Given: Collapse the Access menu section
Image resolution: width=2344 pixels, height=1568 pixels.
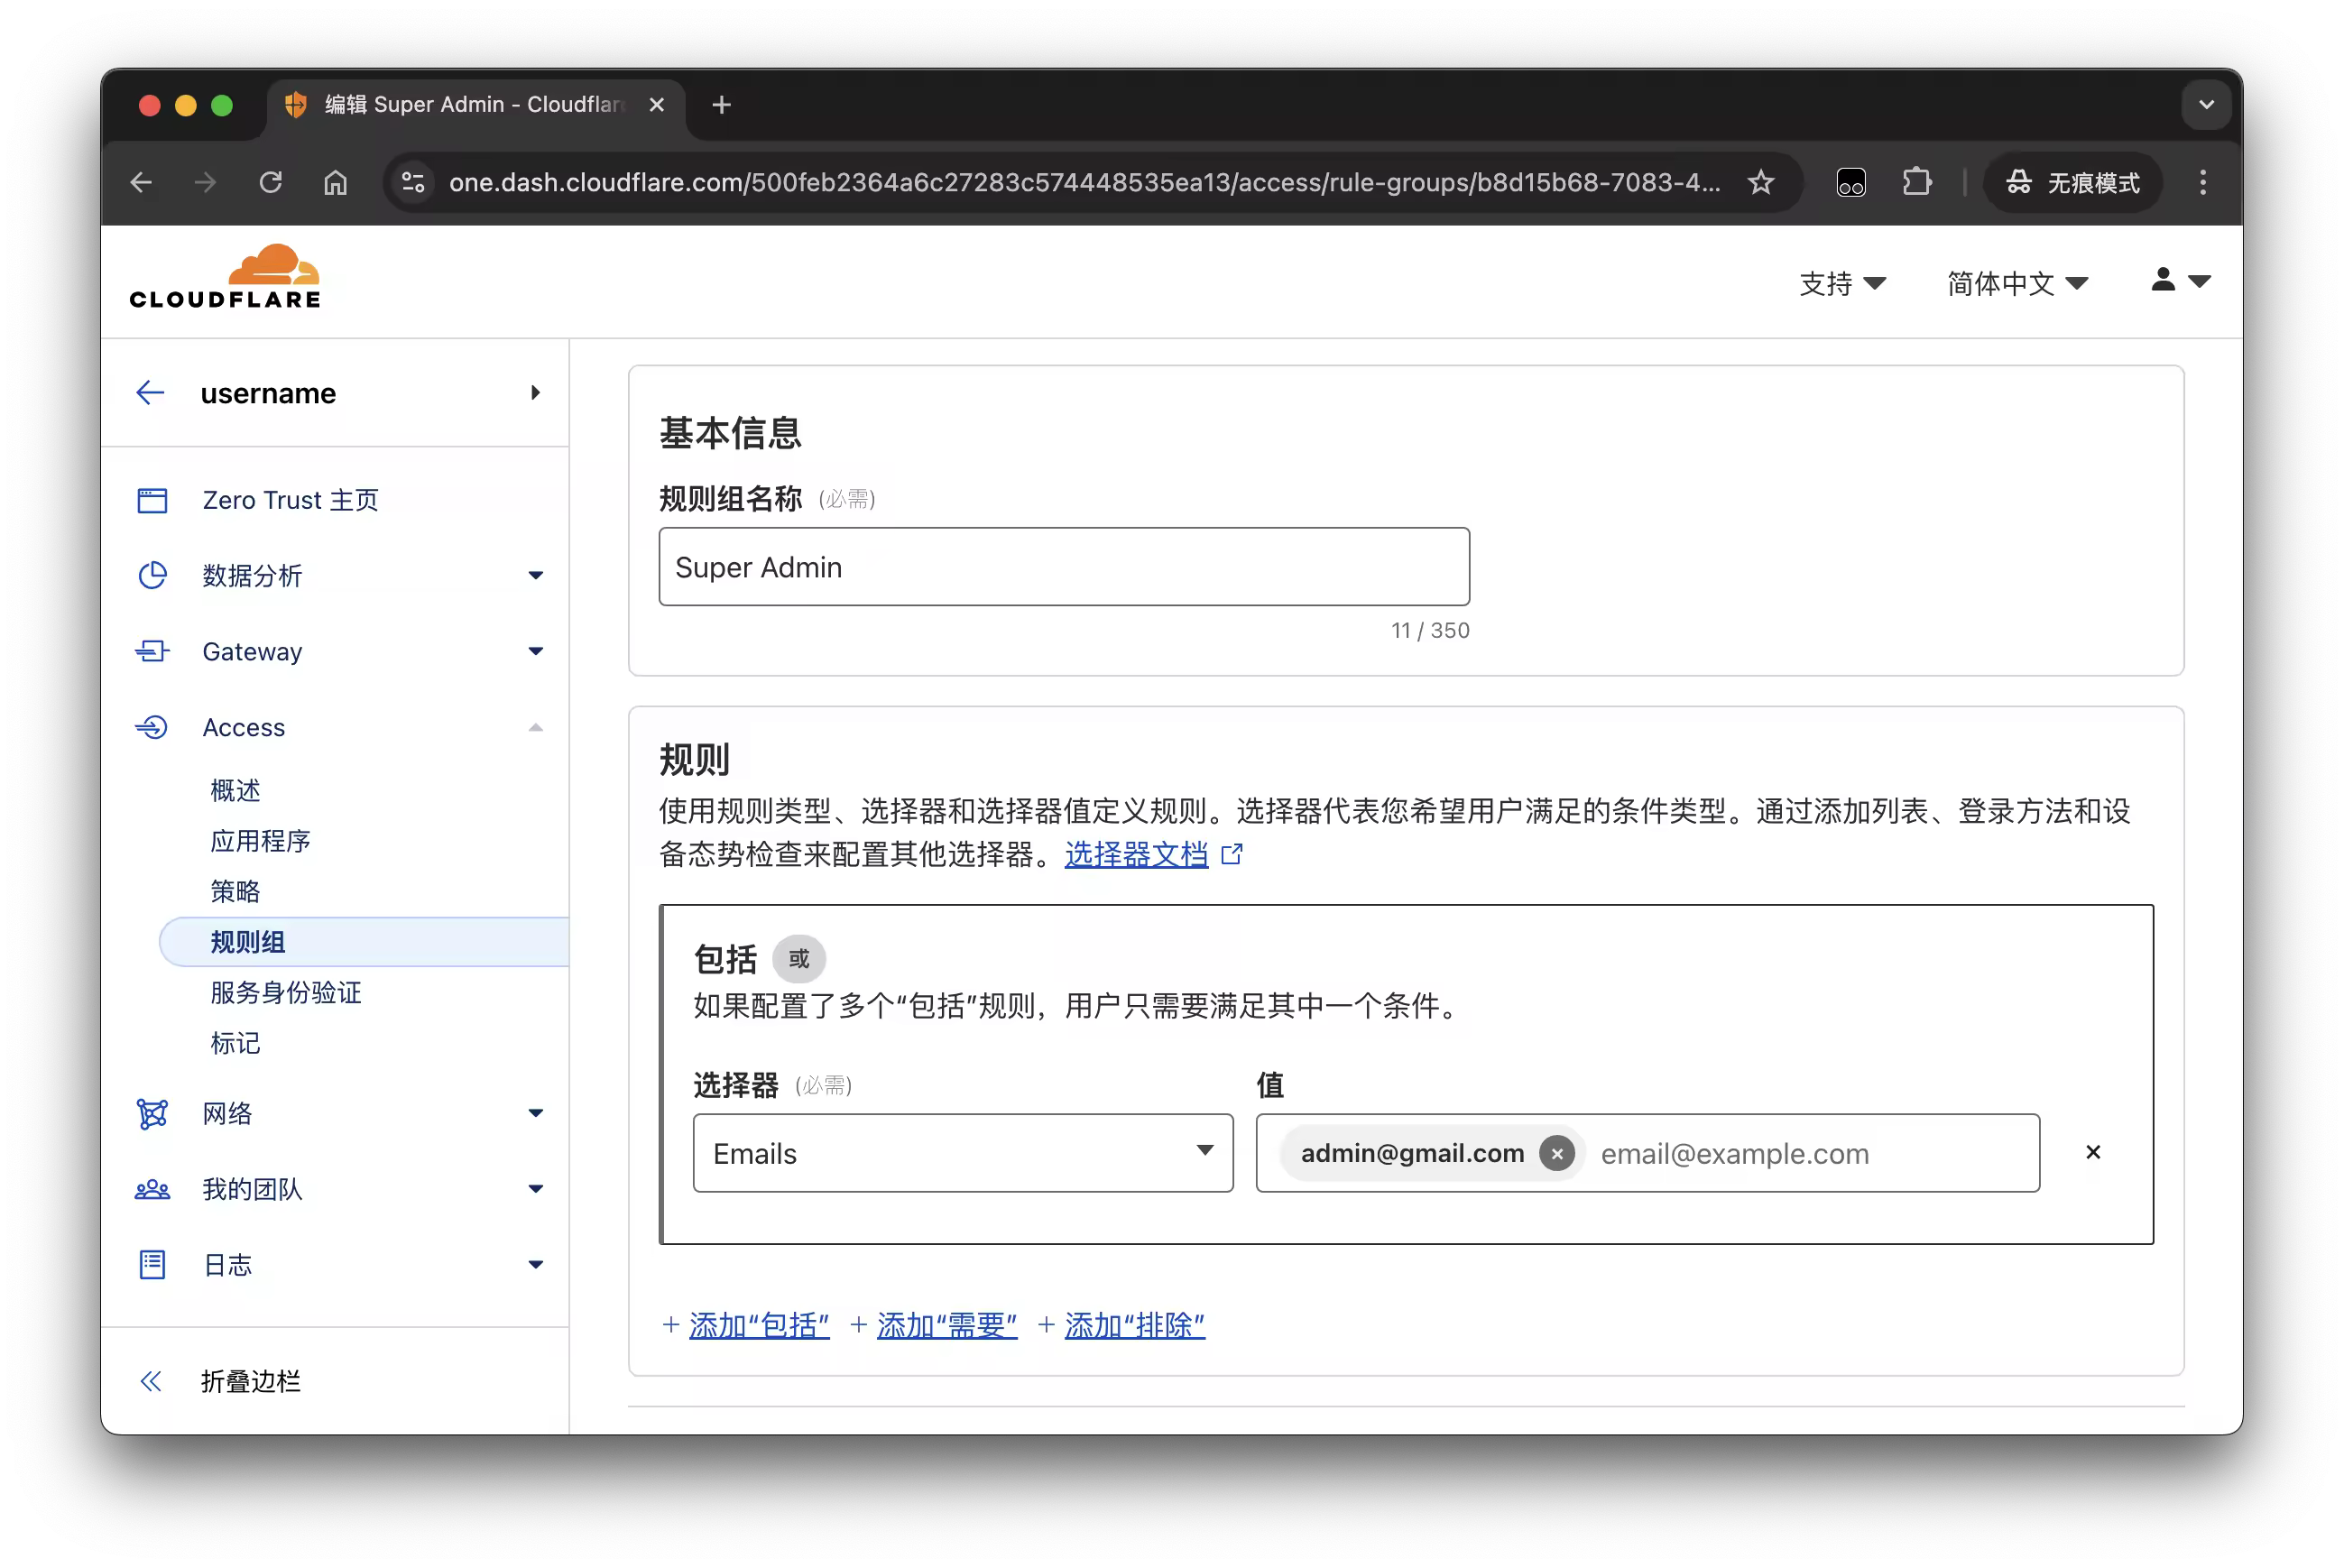Looking at the screenshot, I should (536, 727).
